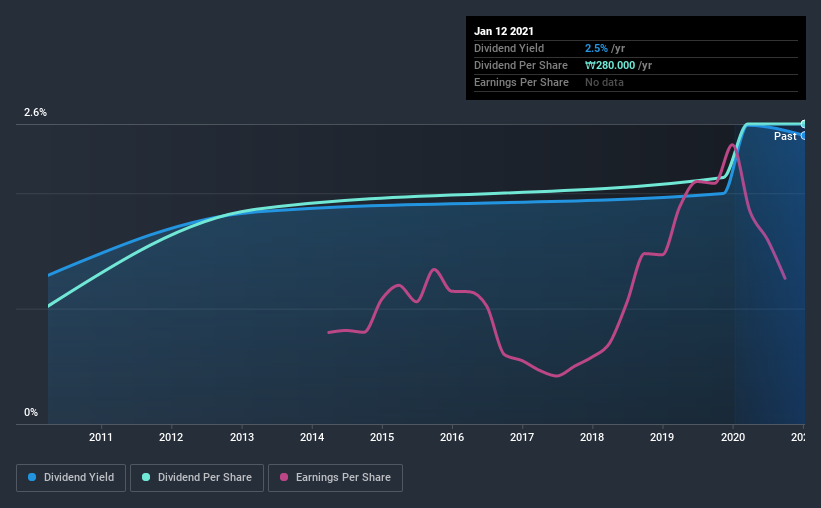The height and width of the screenshot is (508, 821).
Task: Click the Past marker label
Action: point(785,136)
